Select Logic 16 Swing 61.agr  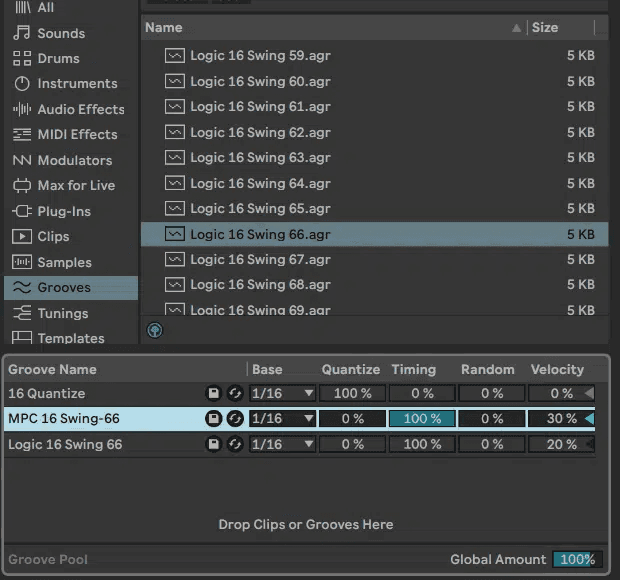[x=374, y=106]
